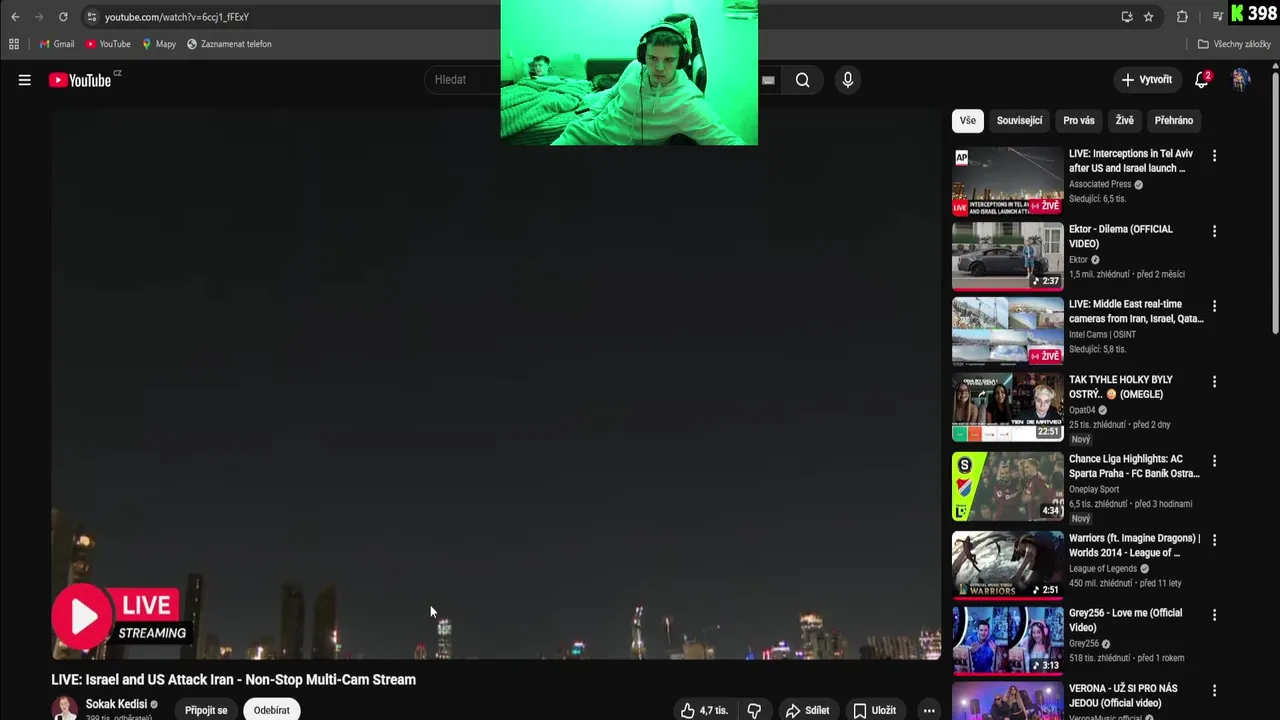Open the browser extensions puzzle icon
Image resolution: width=1280 pixels, height=720 pixels.
pos(1182,17)
